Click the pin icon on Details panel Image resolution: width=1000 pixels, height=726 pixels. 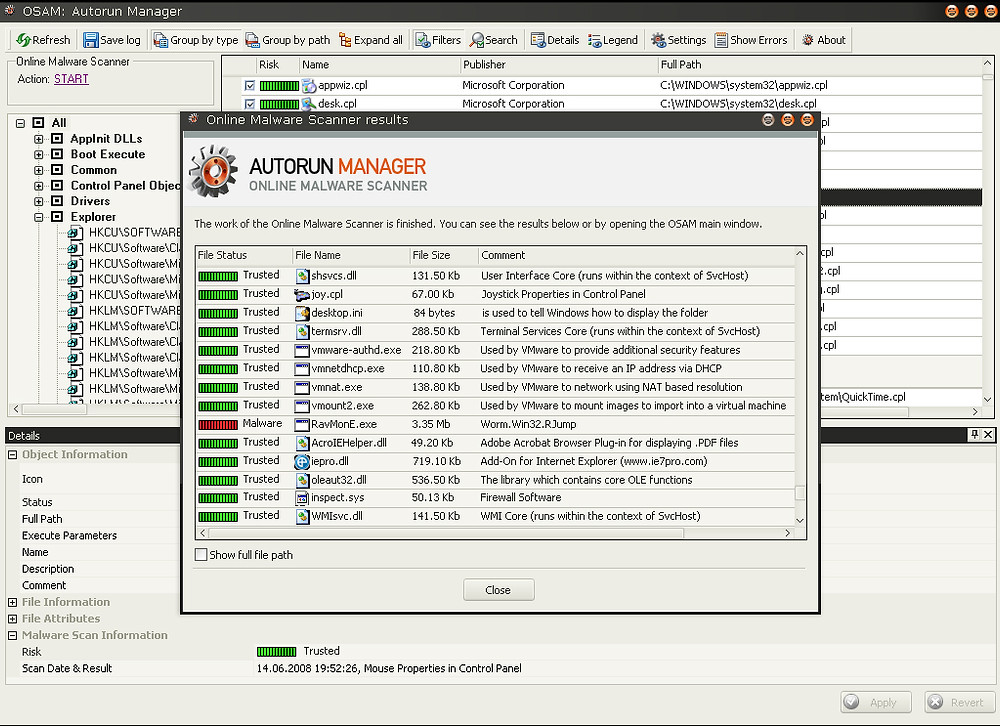pyautogui.click(x=974, y=435)
